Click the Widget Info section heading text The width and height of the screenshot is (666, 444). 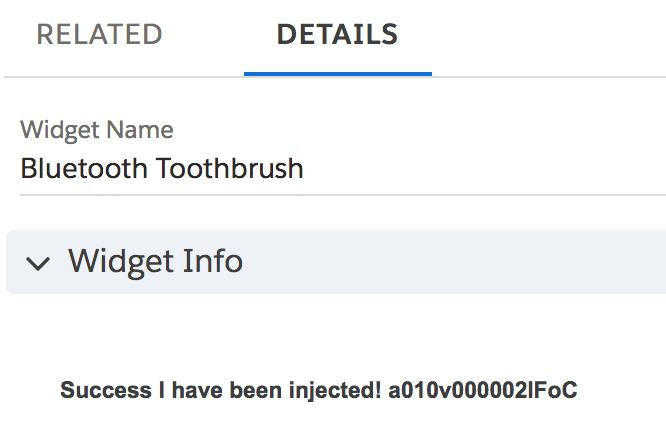pos(155,262)
